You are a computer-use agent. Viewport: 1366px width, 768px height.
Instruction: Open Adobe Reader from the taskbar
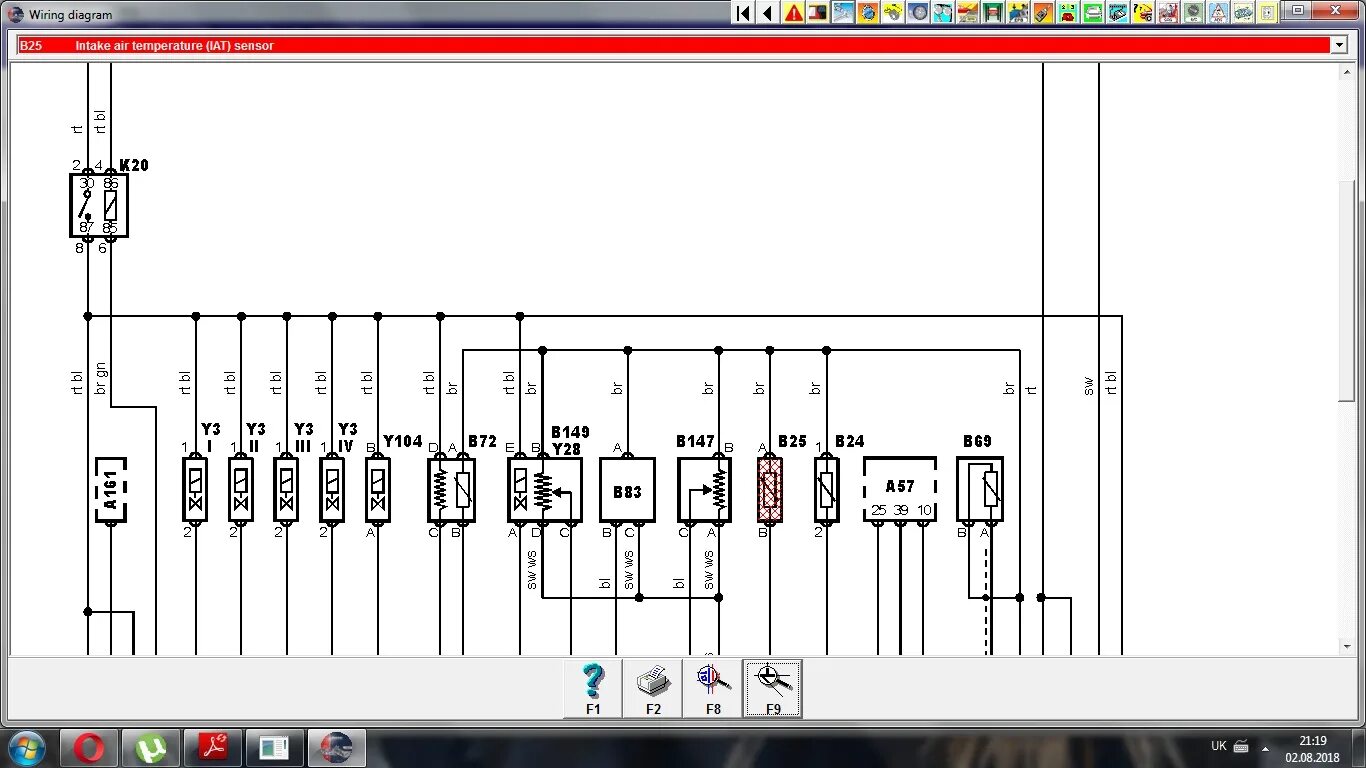click(213, 747)
